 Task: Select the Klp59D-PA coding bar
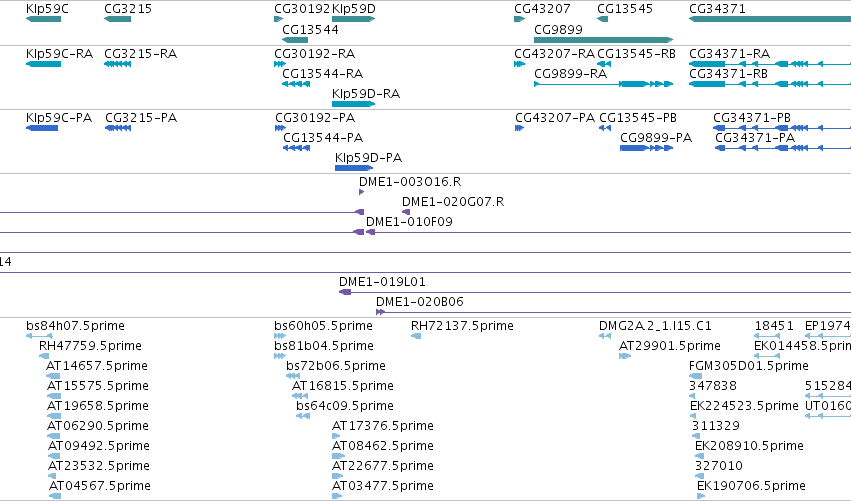tap(354, 168)
